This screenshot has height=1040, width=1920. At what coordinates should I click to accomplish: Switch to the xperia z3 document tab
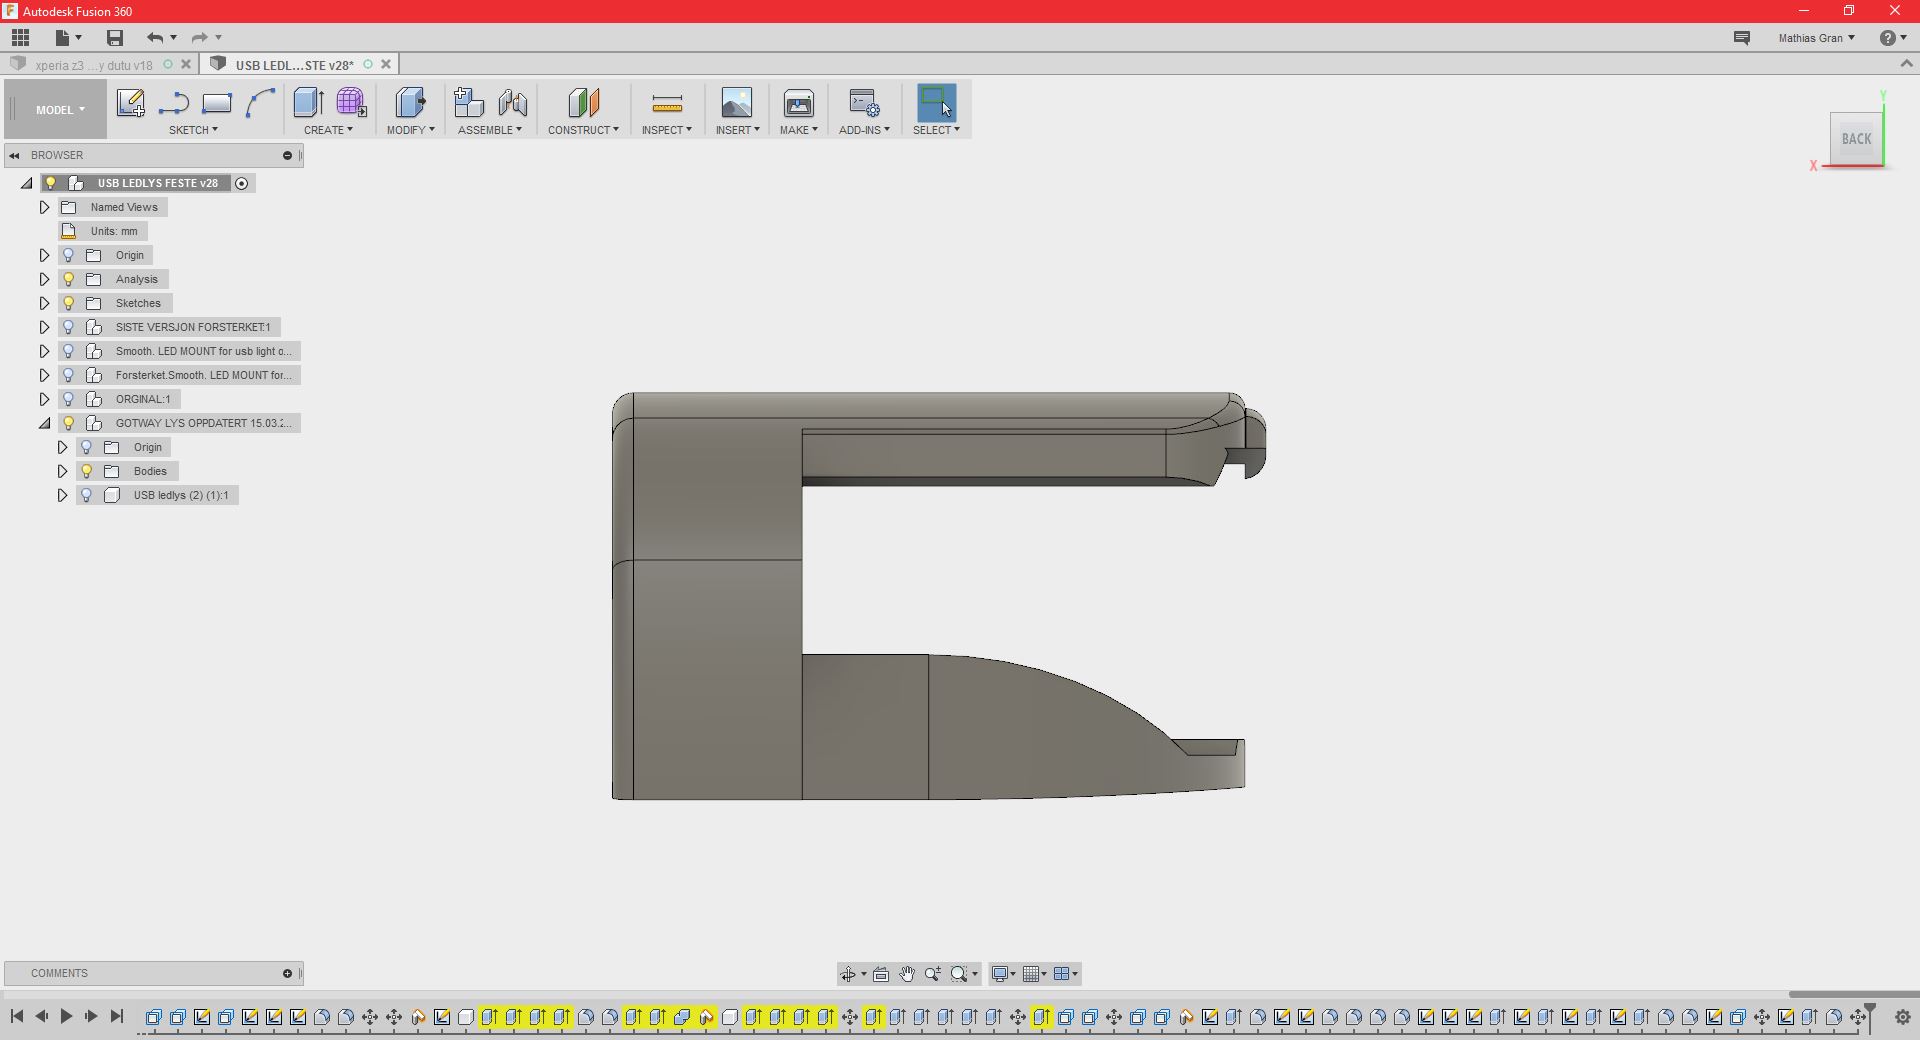pyautogui.click(x=93, y=65)
